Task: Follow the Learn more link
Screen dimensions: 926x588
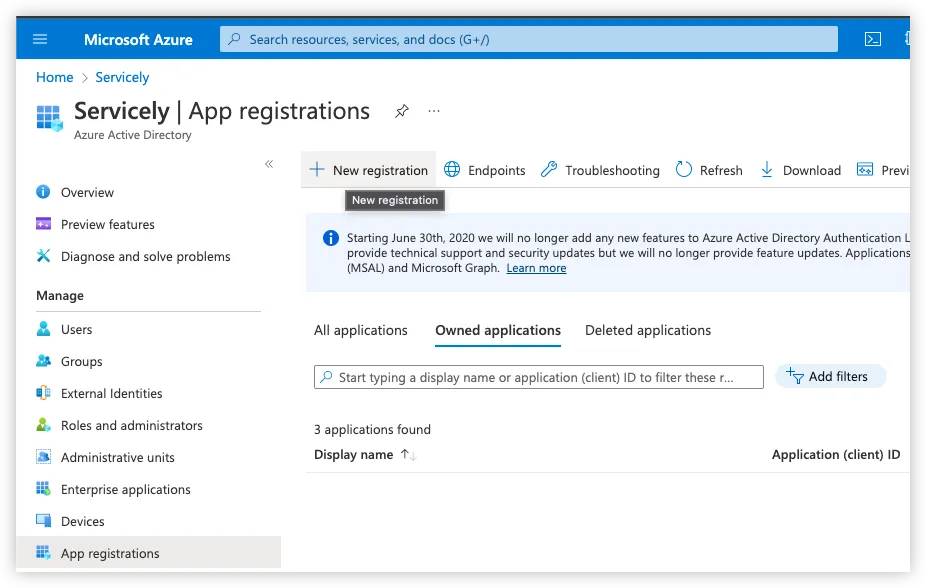Action: coord(536,268)
